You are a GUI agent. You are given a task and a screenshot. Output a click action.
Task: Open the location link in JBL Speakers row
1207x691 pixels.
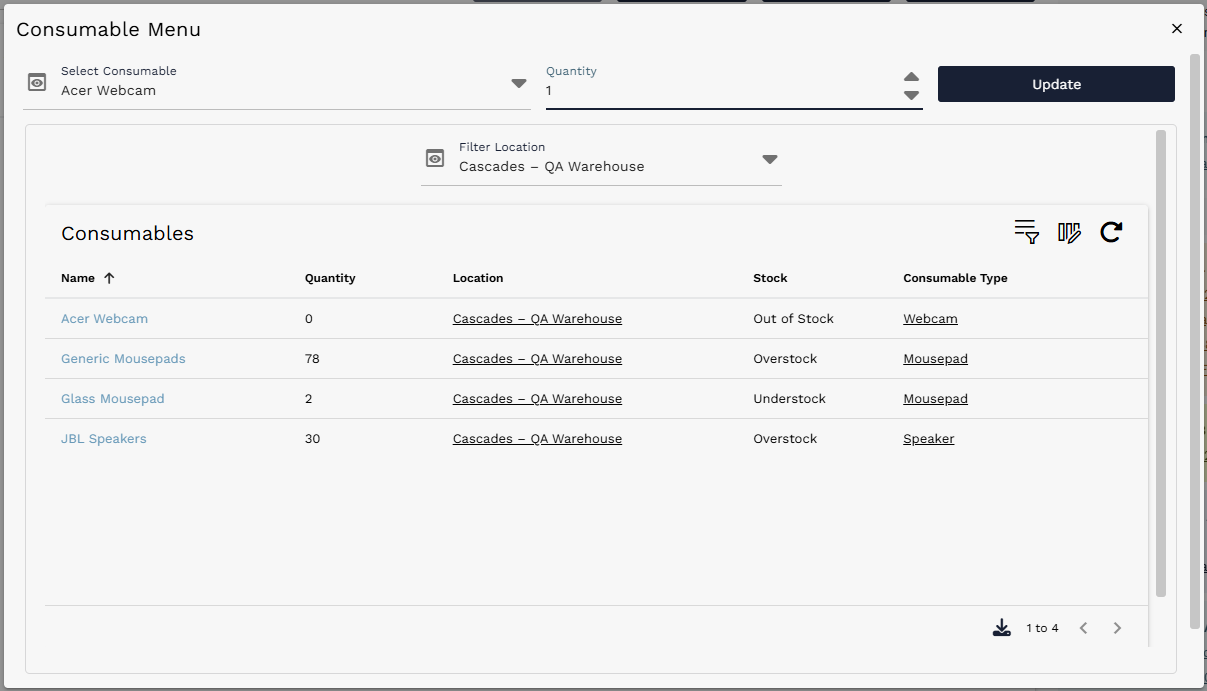tap(537, 439)
